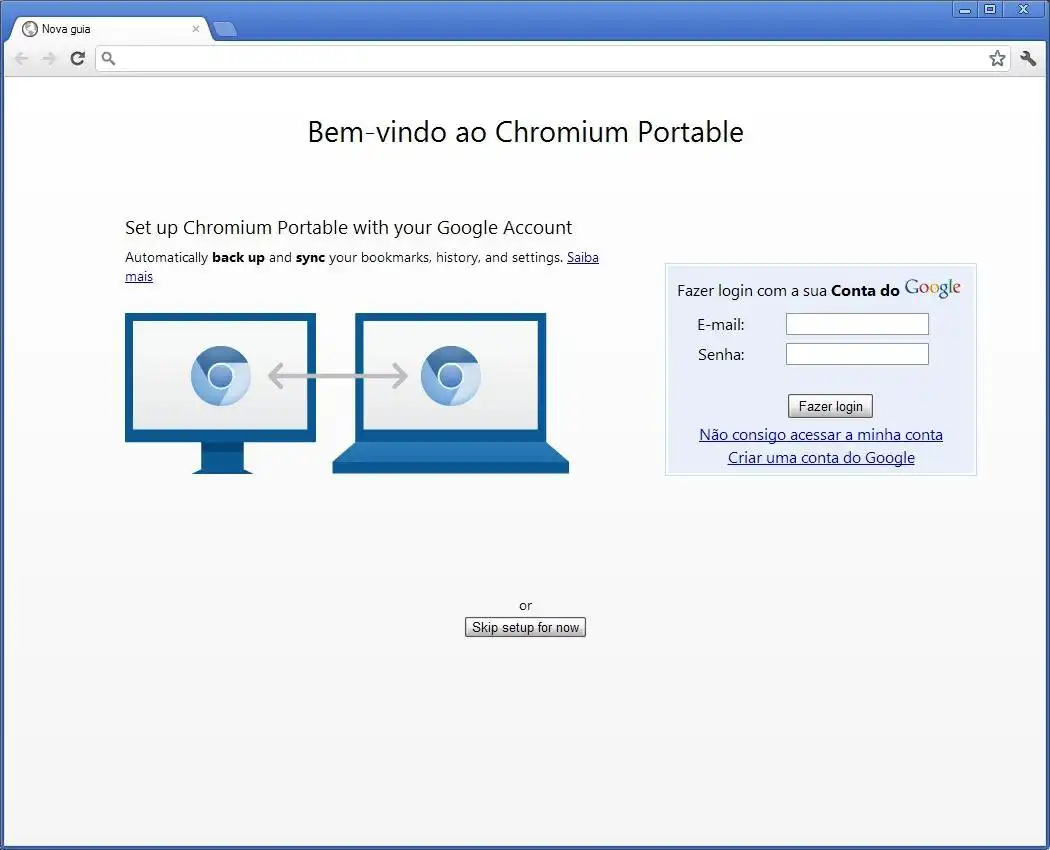Click into the Senha password field
Viewport: 1050px width, 850px height.
(857, 354)
